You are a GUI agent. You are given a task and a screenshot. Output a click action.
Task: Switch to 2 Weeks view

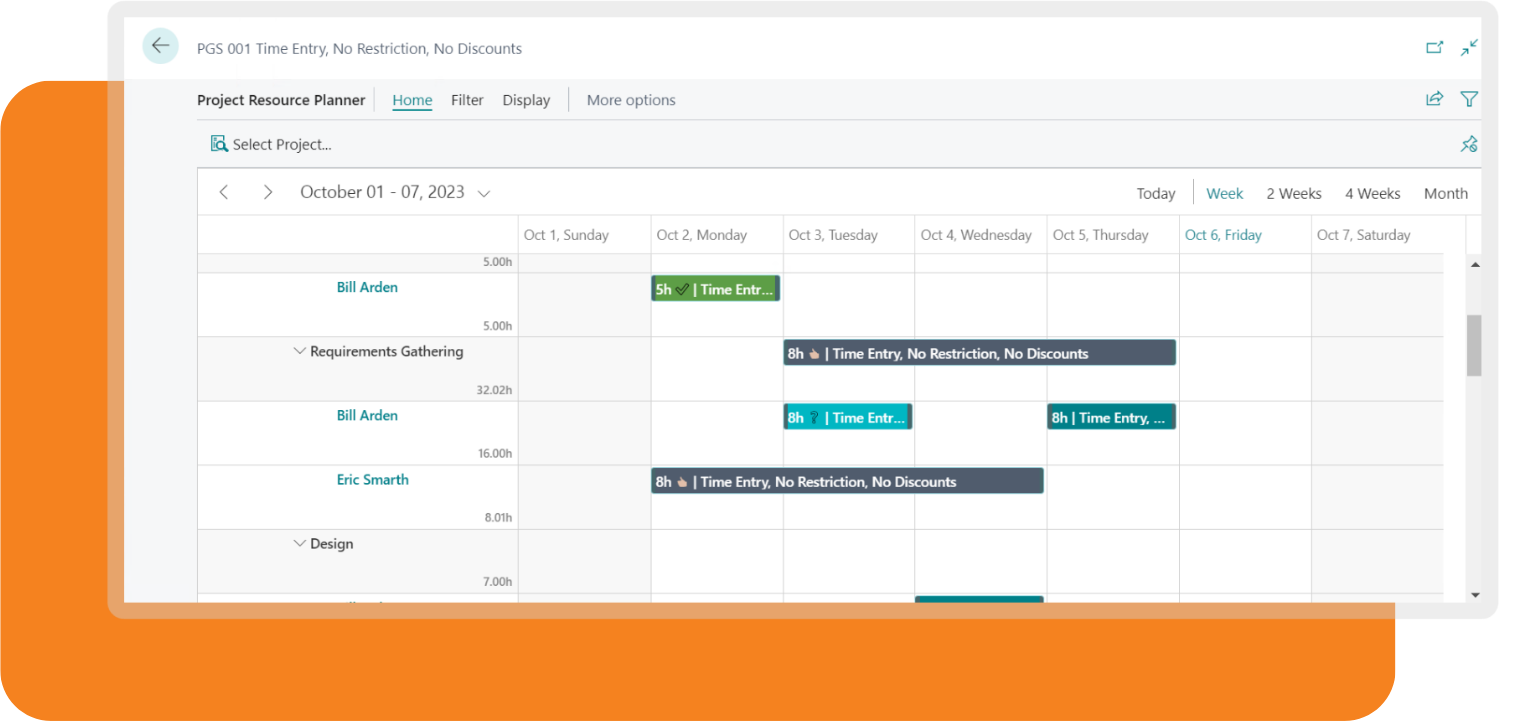pyautogui.click(x=1293, y=192)
